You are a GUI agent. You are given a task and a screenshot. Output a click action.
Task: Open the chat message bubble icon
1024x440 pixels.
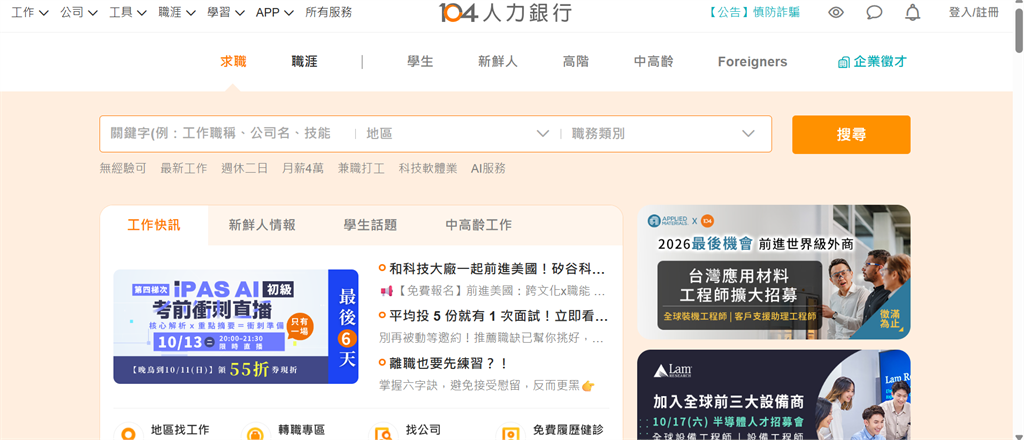(874, 12)
